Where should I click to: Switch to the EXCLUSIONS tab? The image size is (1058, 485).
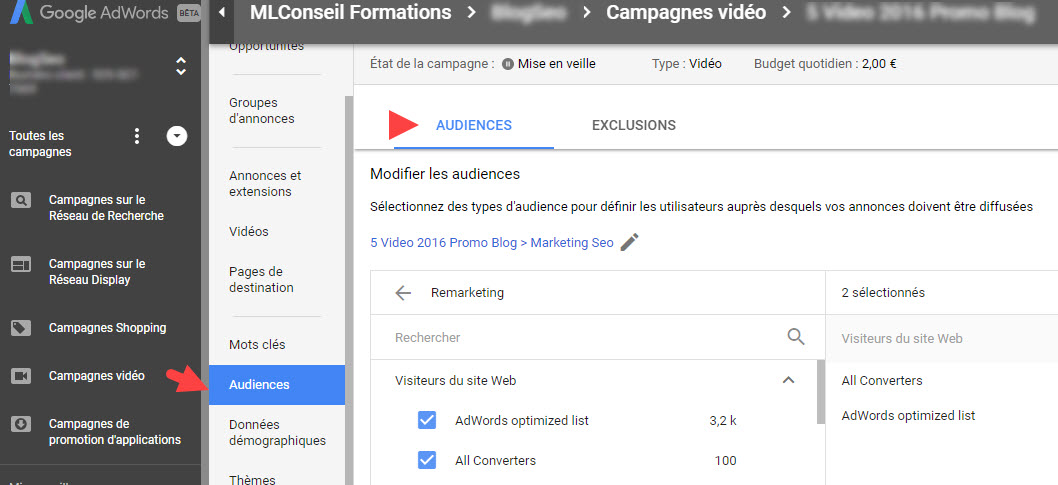(x=634, y=125)
